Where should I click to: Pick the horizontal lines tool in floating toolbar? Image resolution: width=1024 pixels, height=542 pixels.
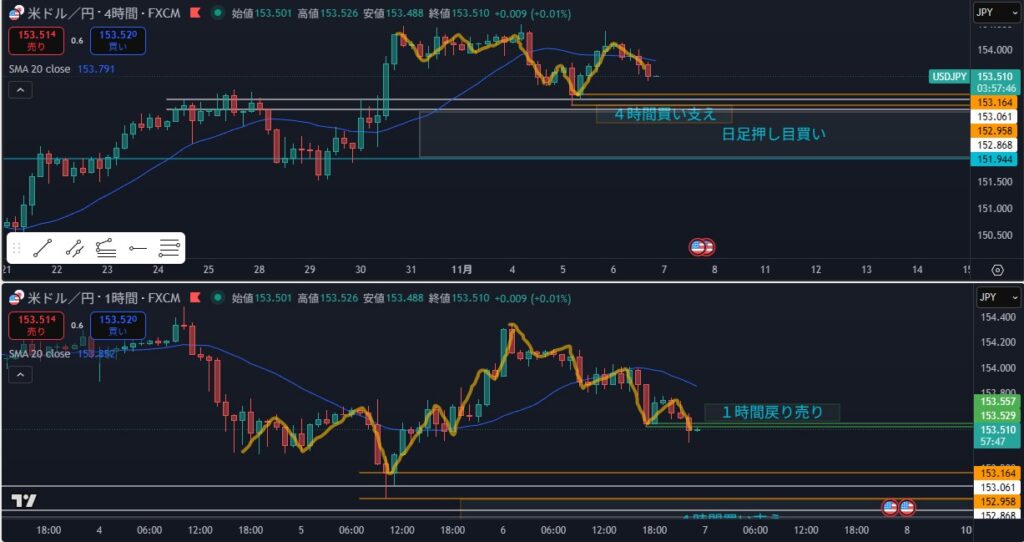point(169,247)
